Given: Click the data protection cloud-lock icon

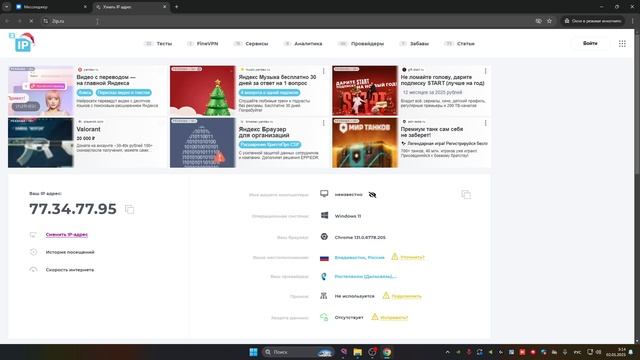Looking at the screenshot, I should click(324, 317).
